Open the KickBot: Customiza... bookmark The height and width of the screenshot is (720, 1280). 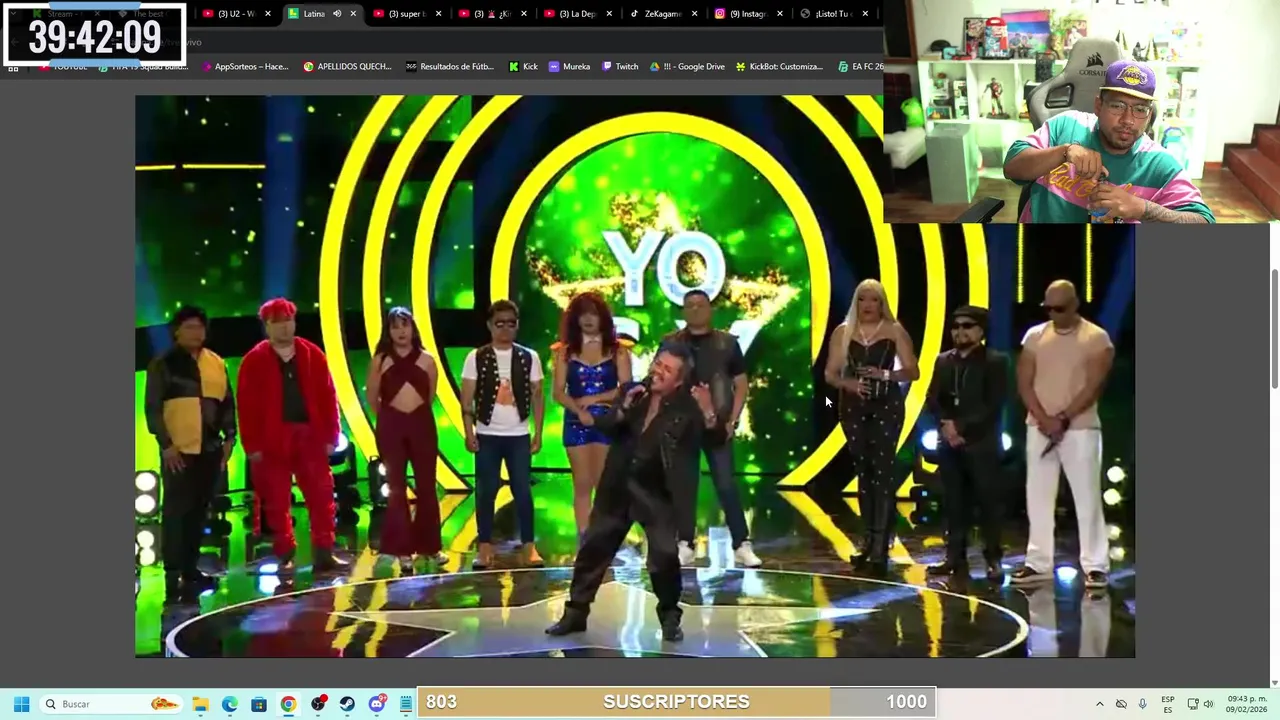(779, 67)
